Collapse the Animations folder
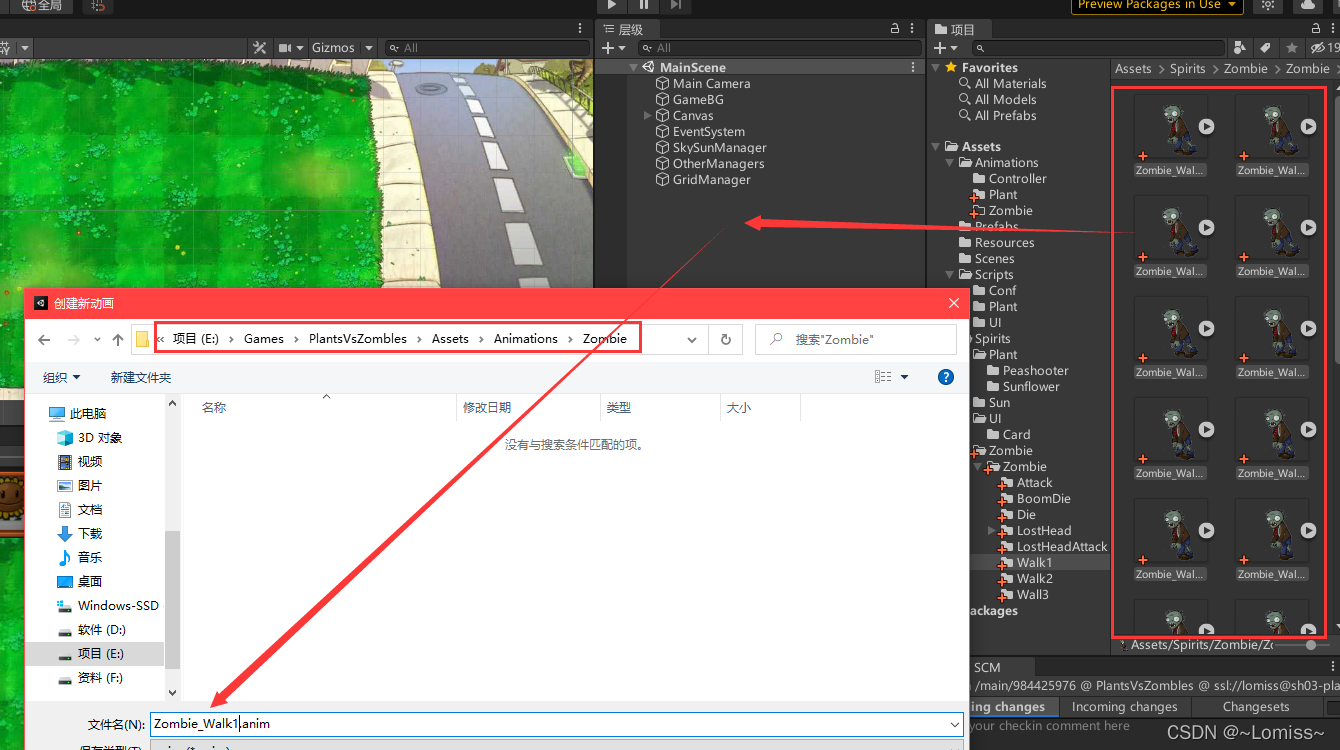This screenshot has width=1340, height=750. click(x=950, y=163)
